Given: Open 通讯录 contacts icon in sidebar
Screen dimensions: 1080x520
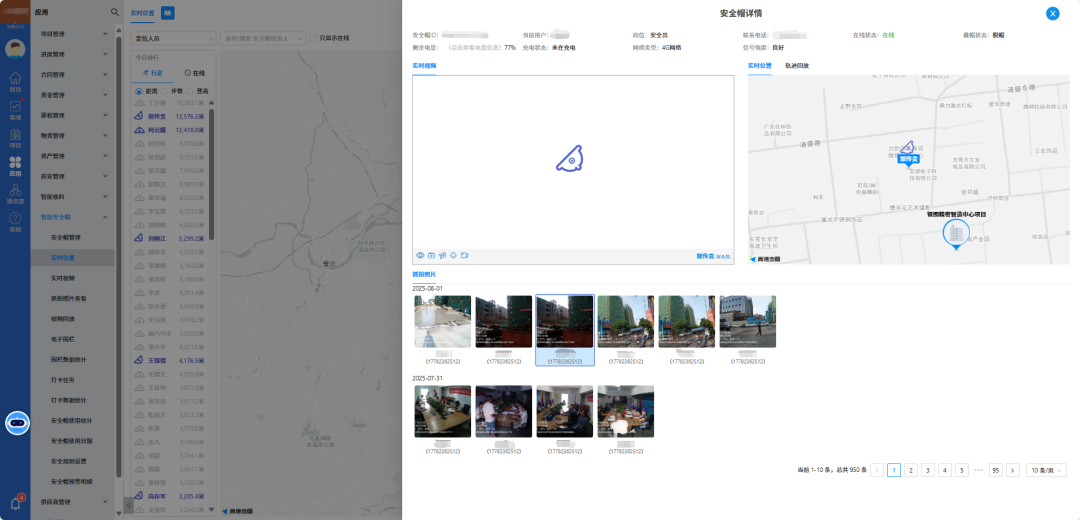Looking at the screenshot, I should coord(15,194).
